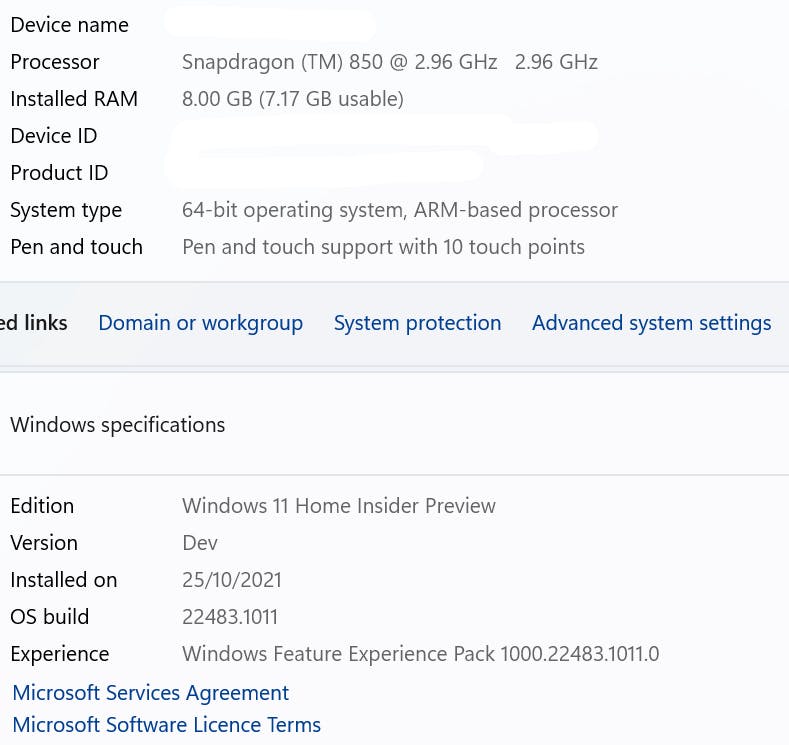Open Advanced system settings
Viewport: 789px width, 745px height.
(652, 323)
